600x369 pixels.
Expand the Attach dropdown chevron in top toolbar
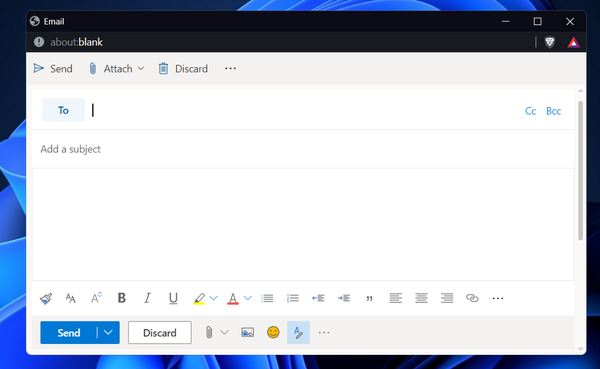tap(141, 69)
